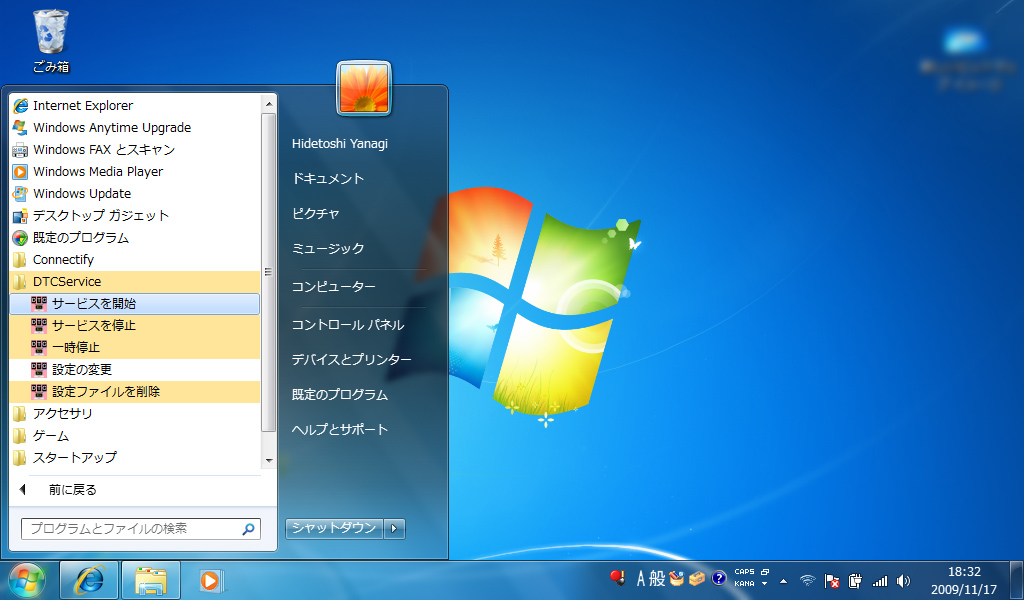Open Windows Media Player via its taskbar icon

210,579
